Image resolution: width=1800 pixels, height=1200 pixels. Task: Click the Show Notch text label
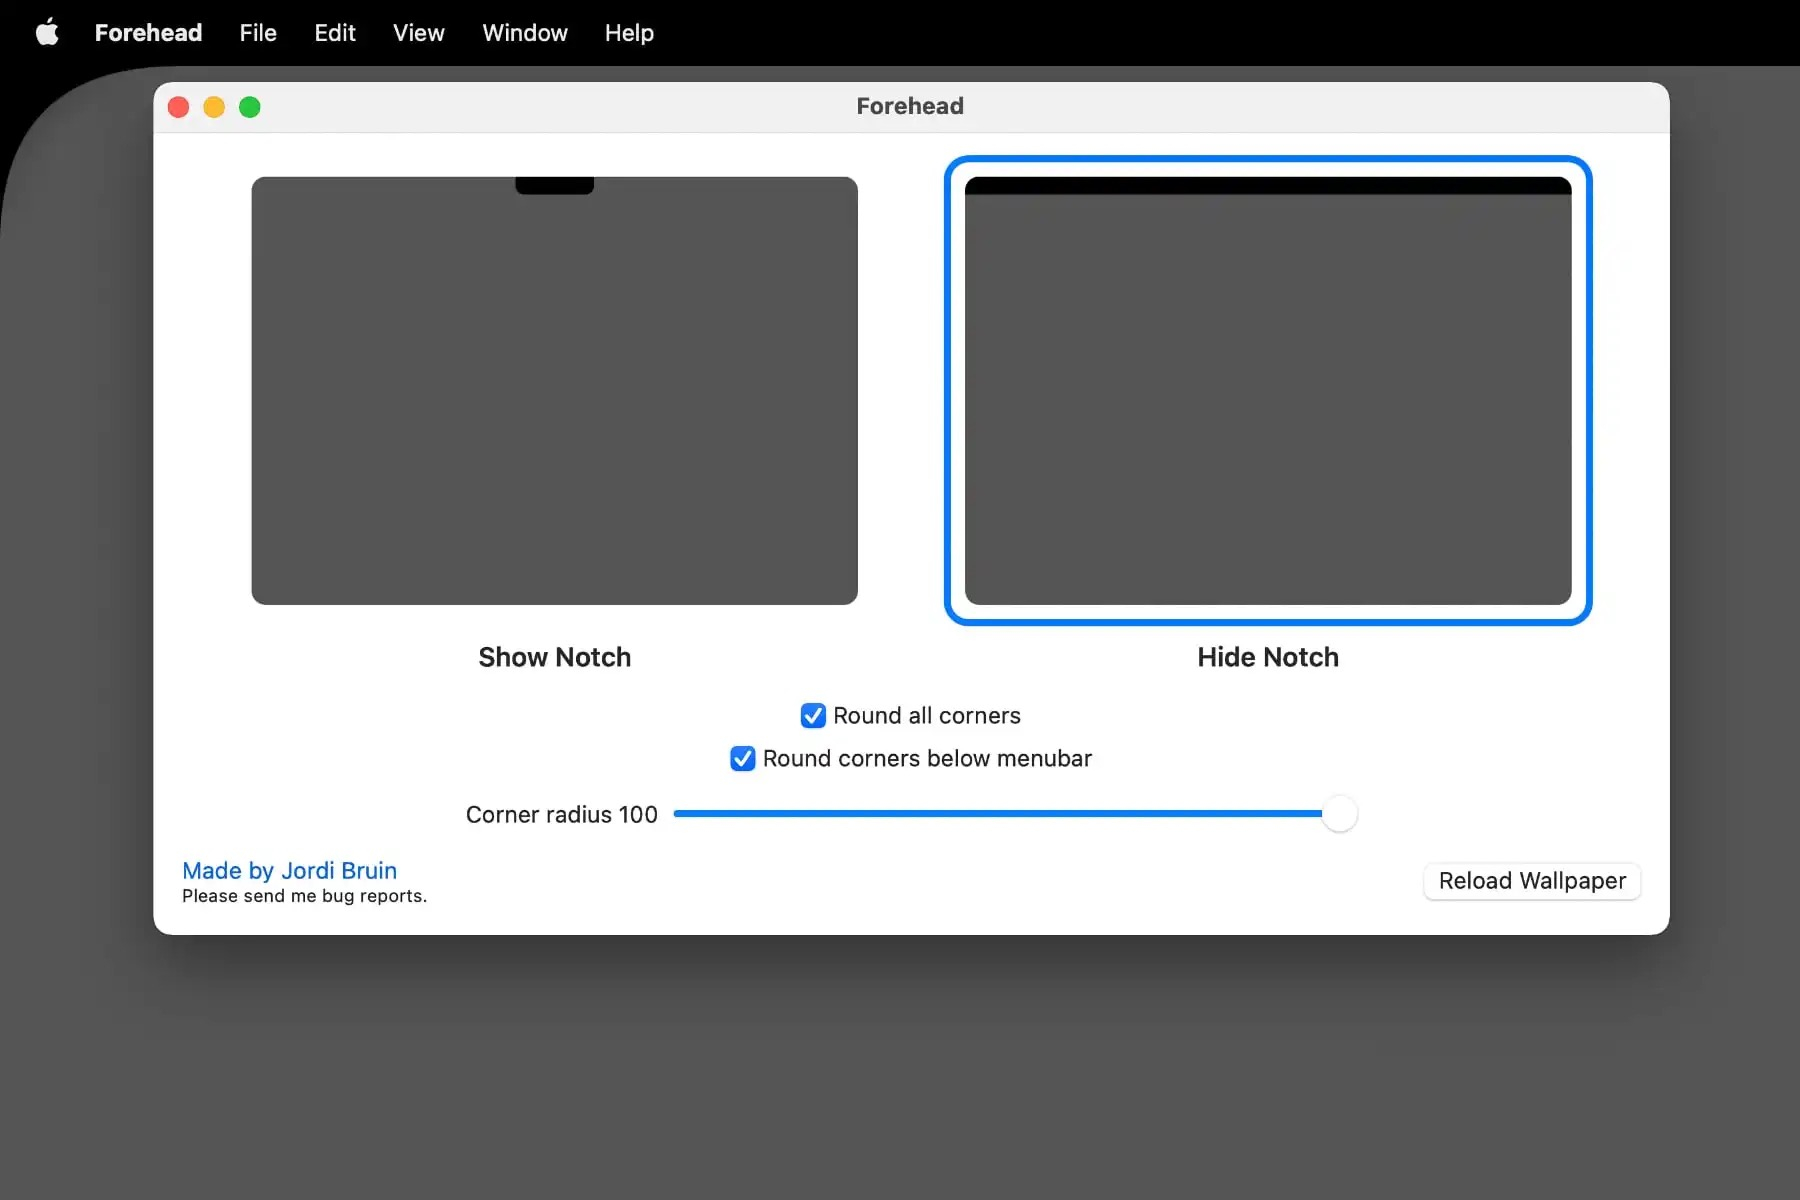pos(554,657)
